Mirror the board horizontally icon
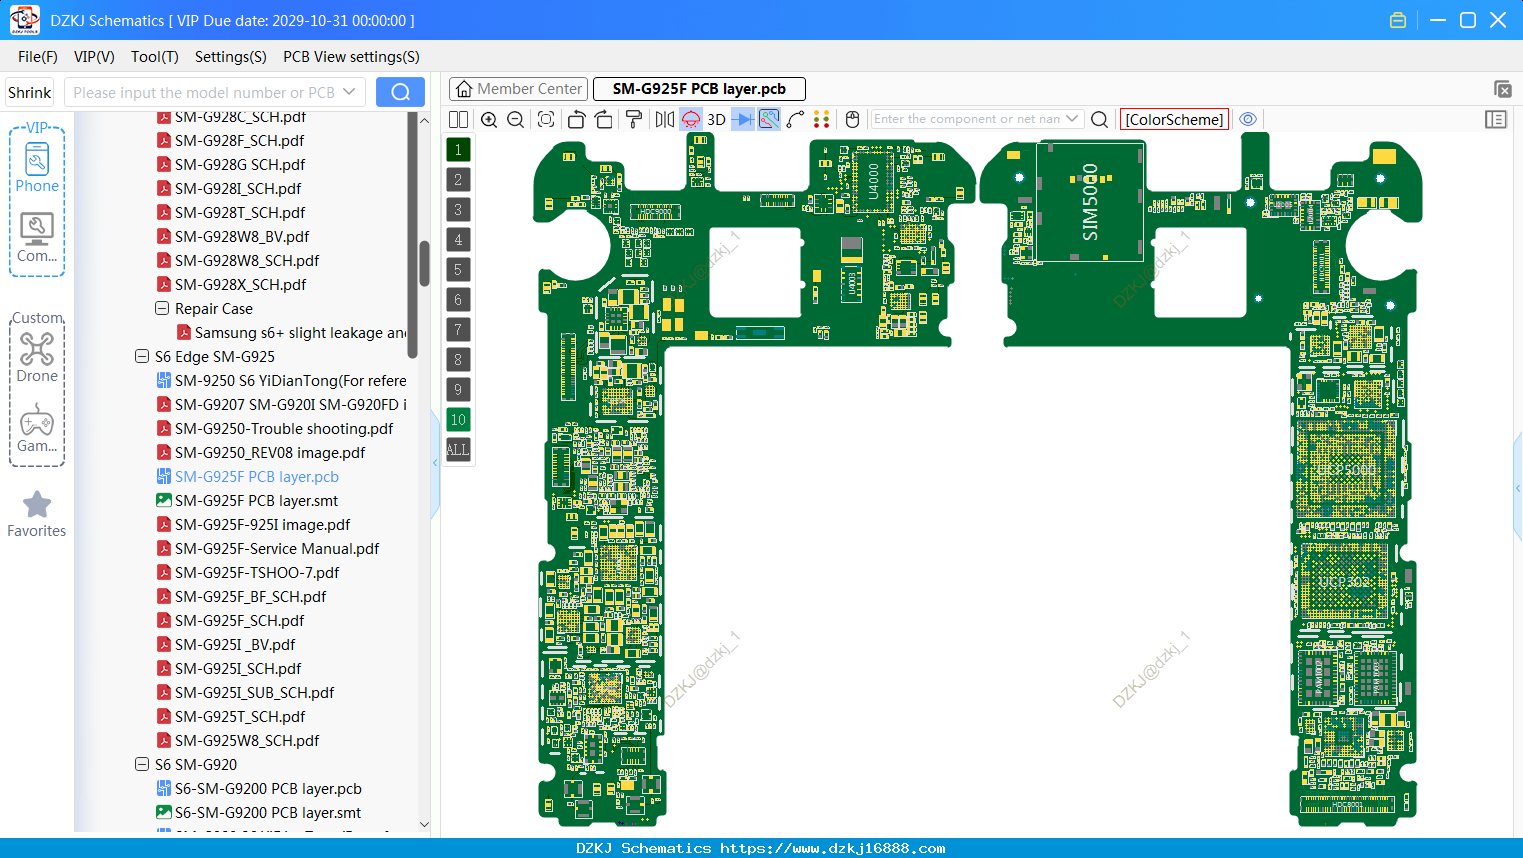Screen dimensions: 1523x858 (665, 119)
